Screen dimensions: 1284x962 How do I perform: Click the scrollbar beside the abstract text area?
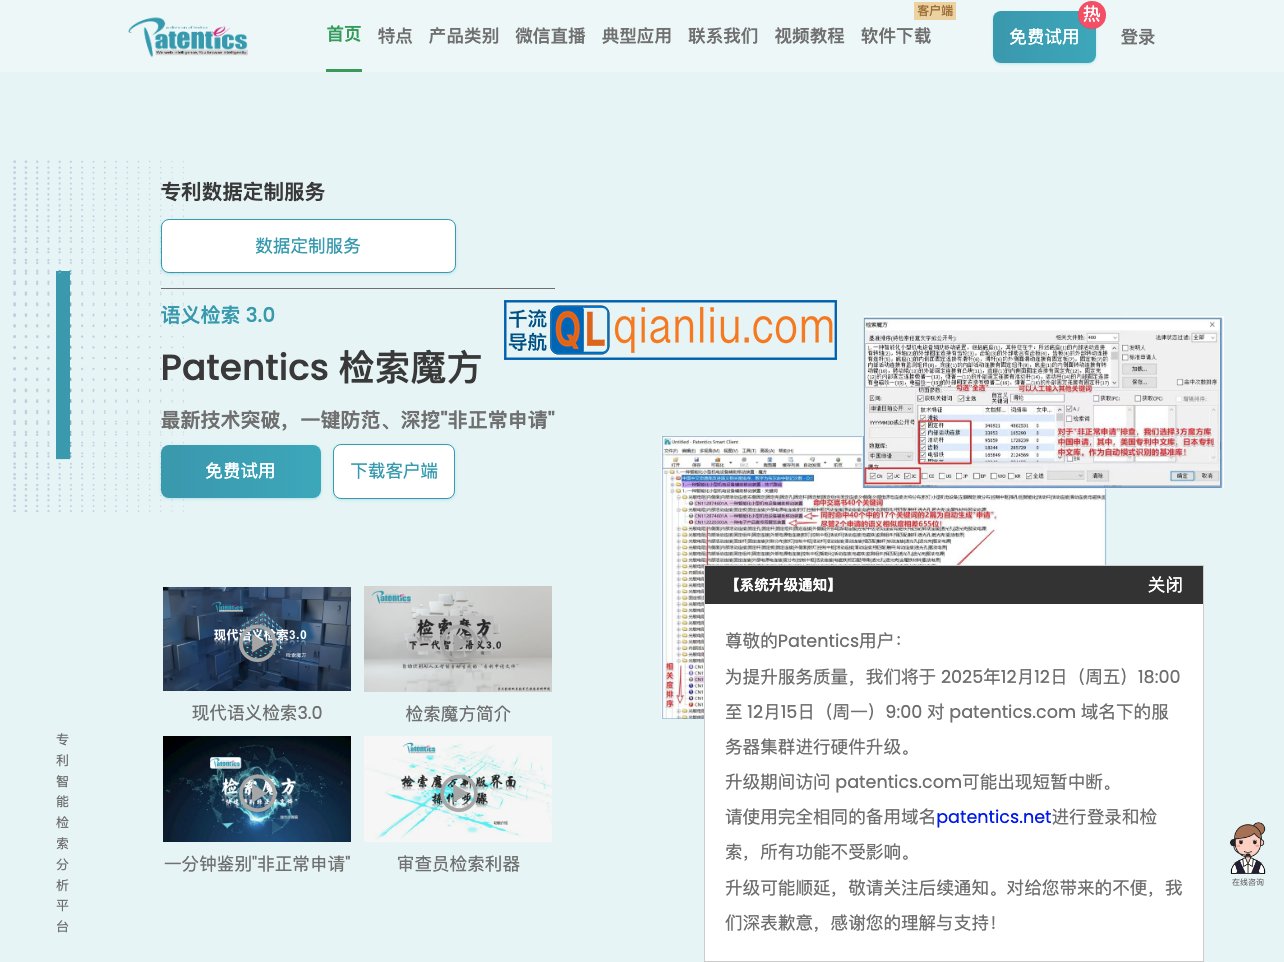coord(1114,365)
